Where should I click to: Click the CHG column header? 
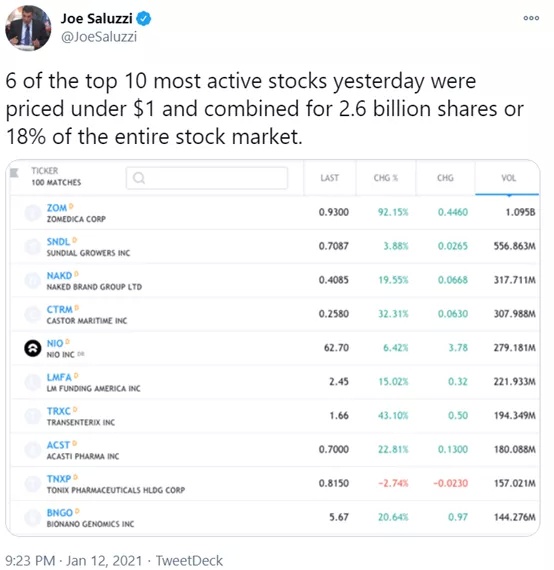click(x=445, y=178)
